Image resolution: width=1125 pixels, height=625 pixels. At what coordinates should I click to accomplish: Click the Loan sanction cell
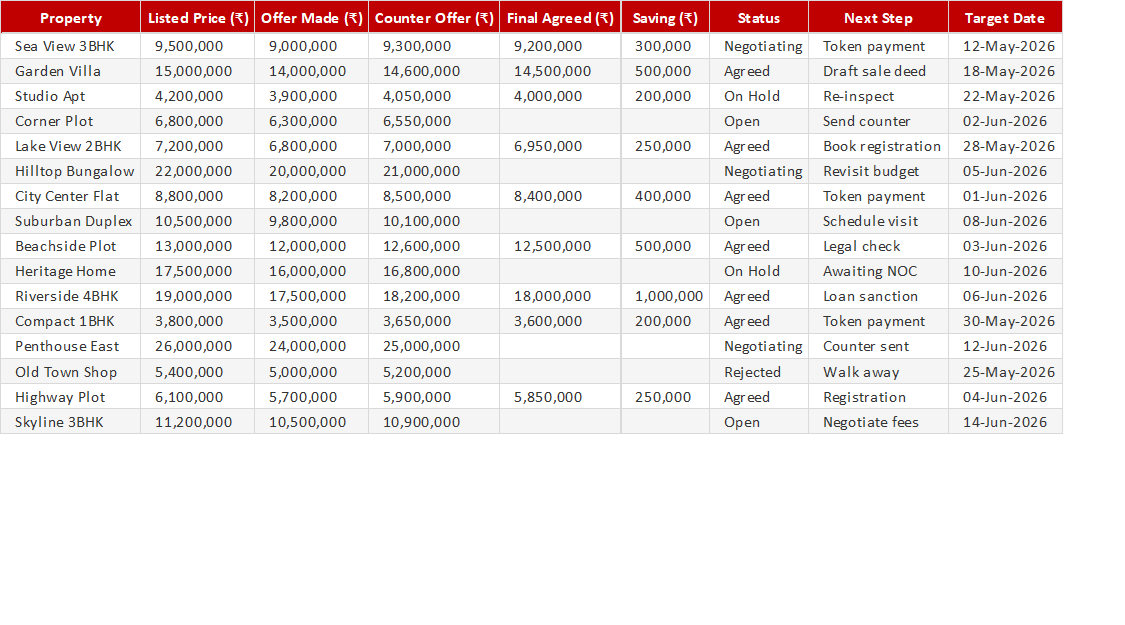878,296
